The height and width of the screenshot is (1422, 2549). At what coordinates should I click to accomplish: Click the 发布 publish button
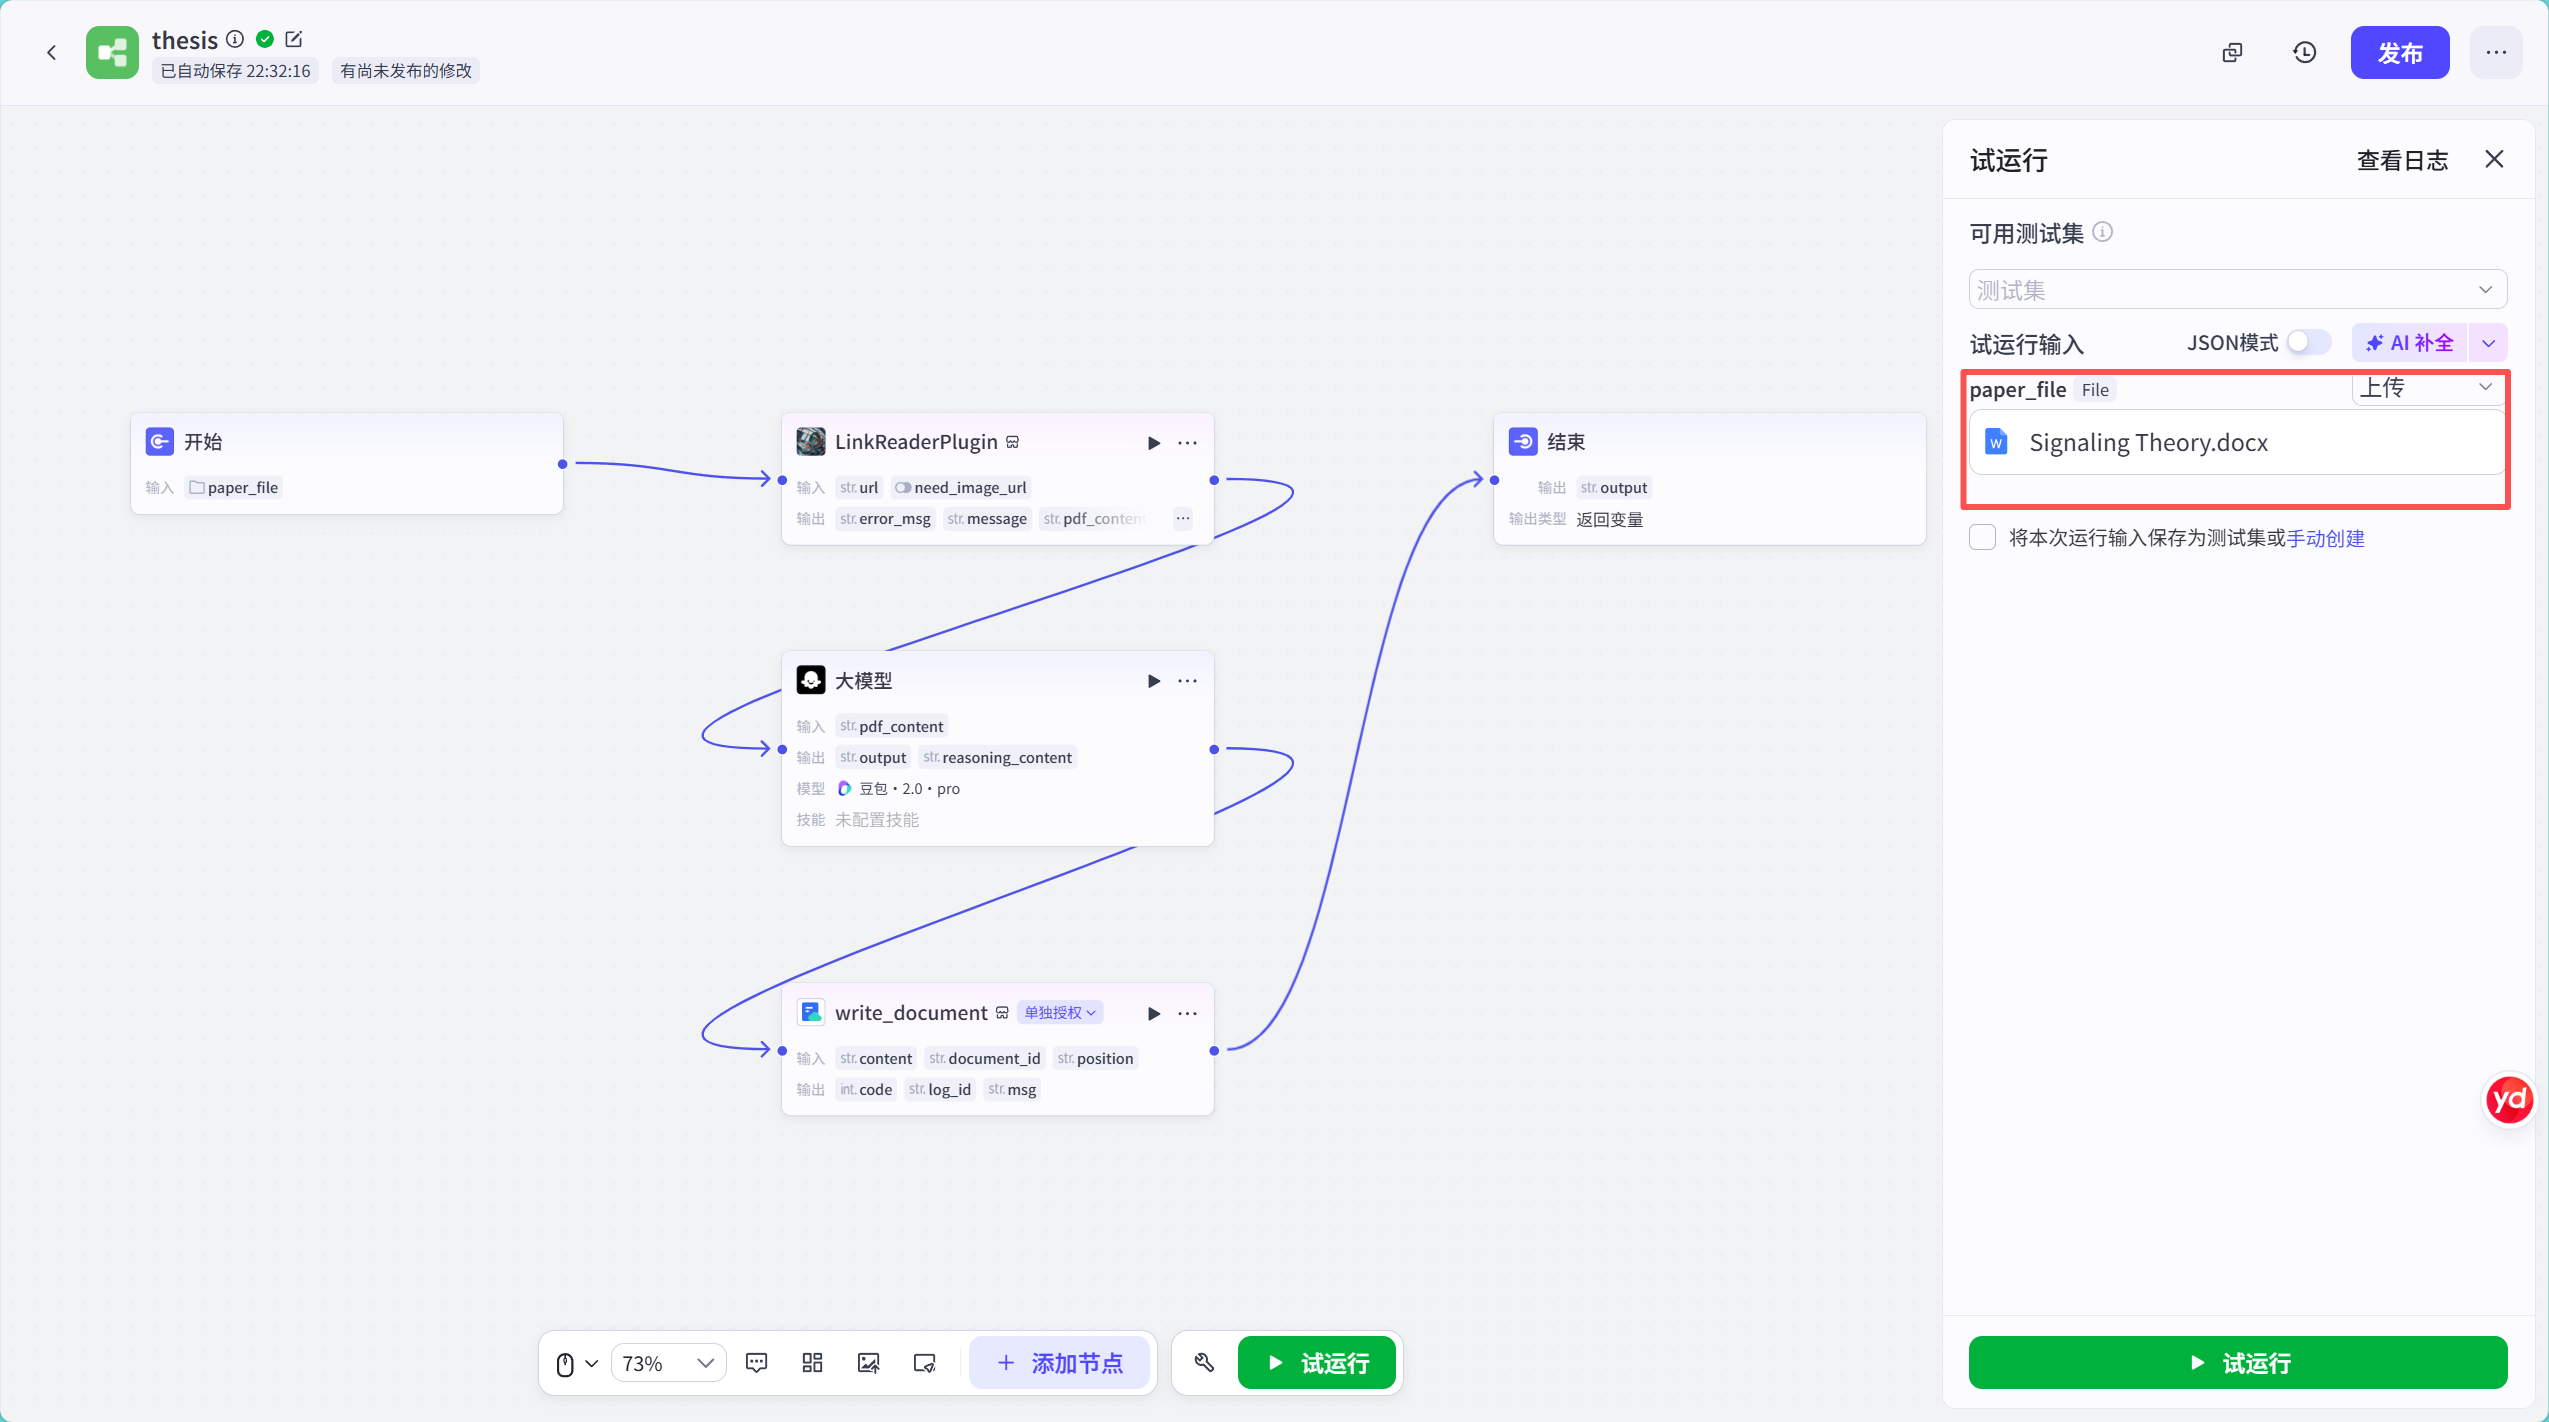coord(2399,52)
